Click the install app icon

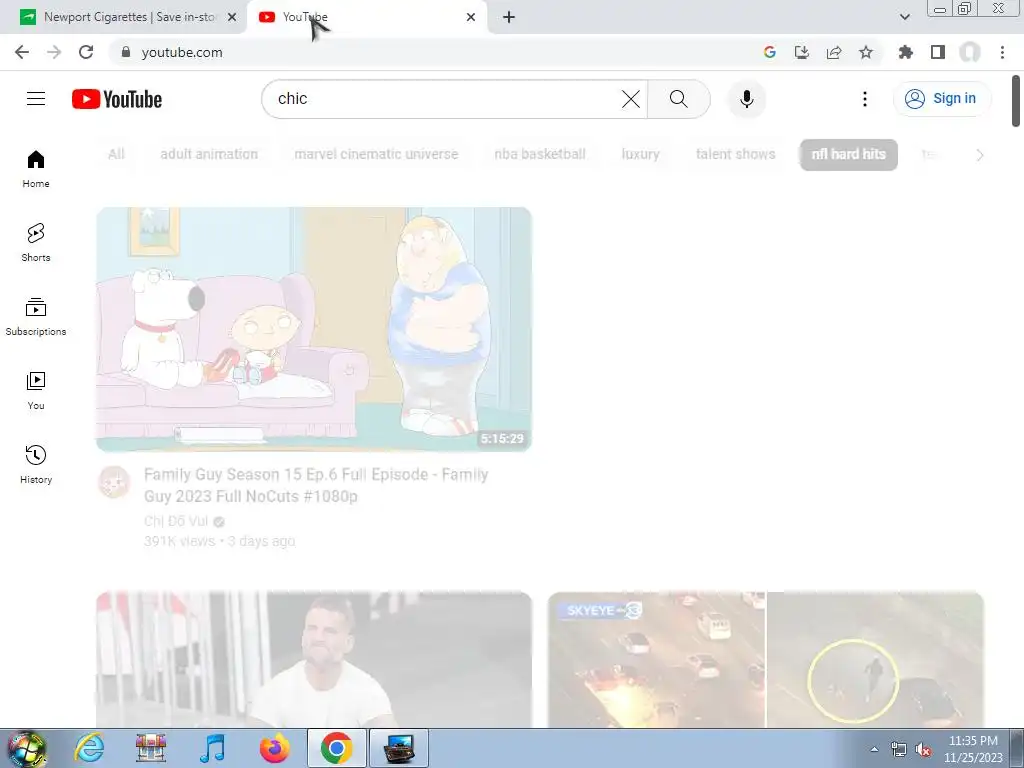801,52
